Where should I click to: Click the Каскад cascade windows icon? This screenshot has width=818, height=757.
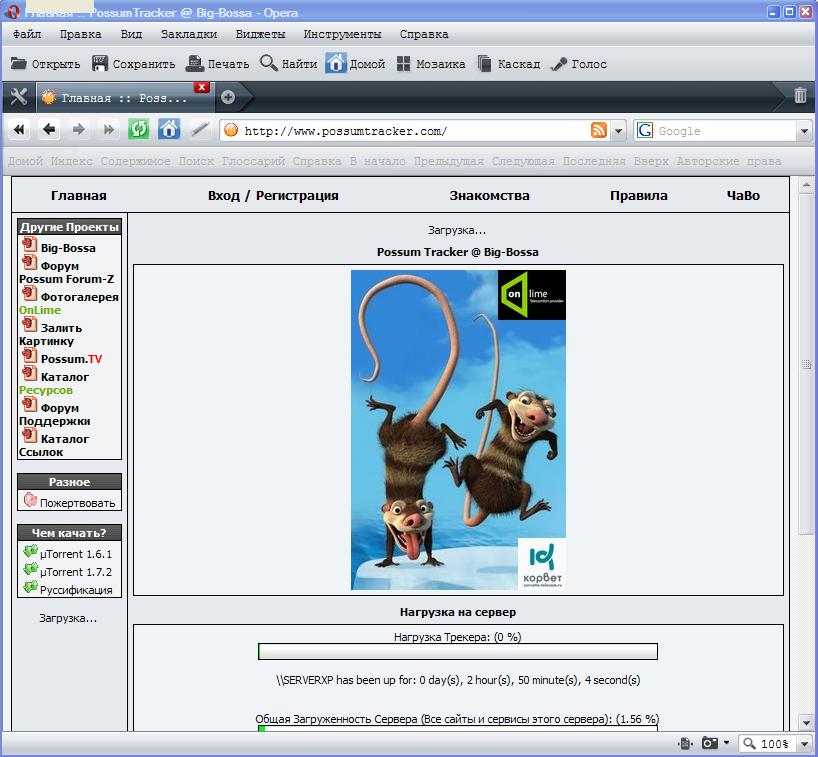point(485,64)
